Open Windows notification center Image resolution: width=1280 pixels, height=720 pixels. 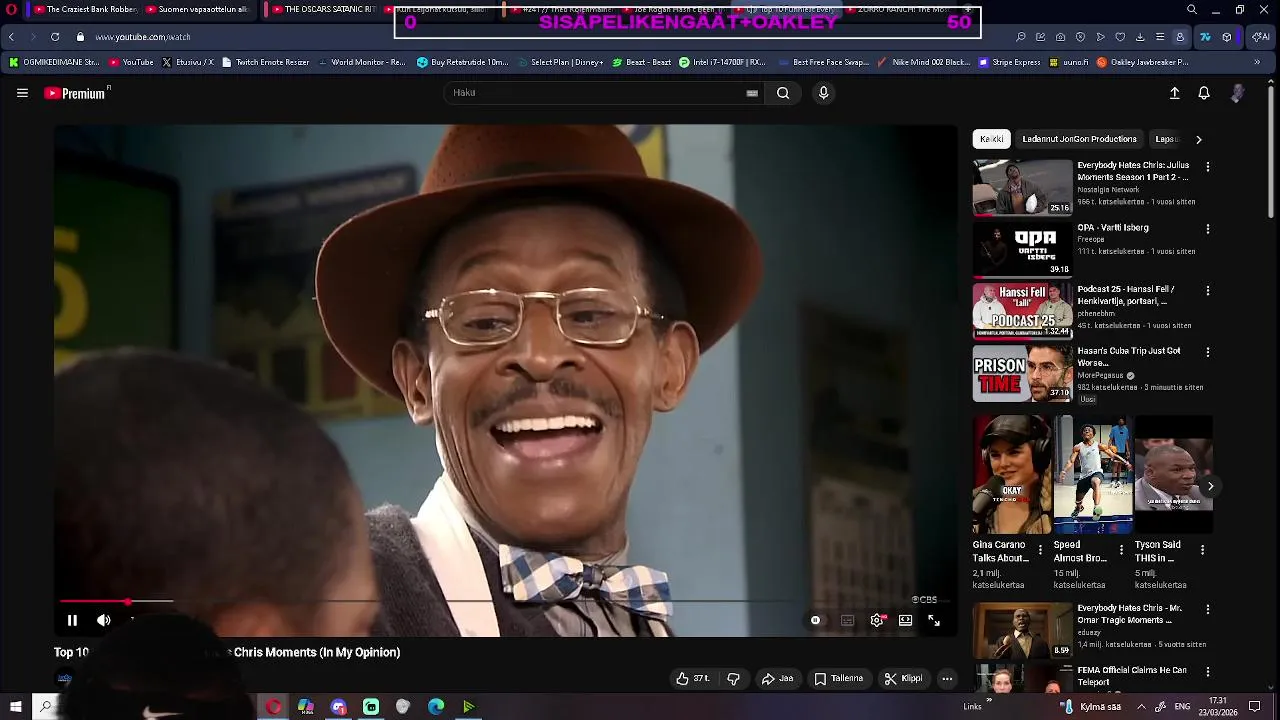tap(1255, 707)
